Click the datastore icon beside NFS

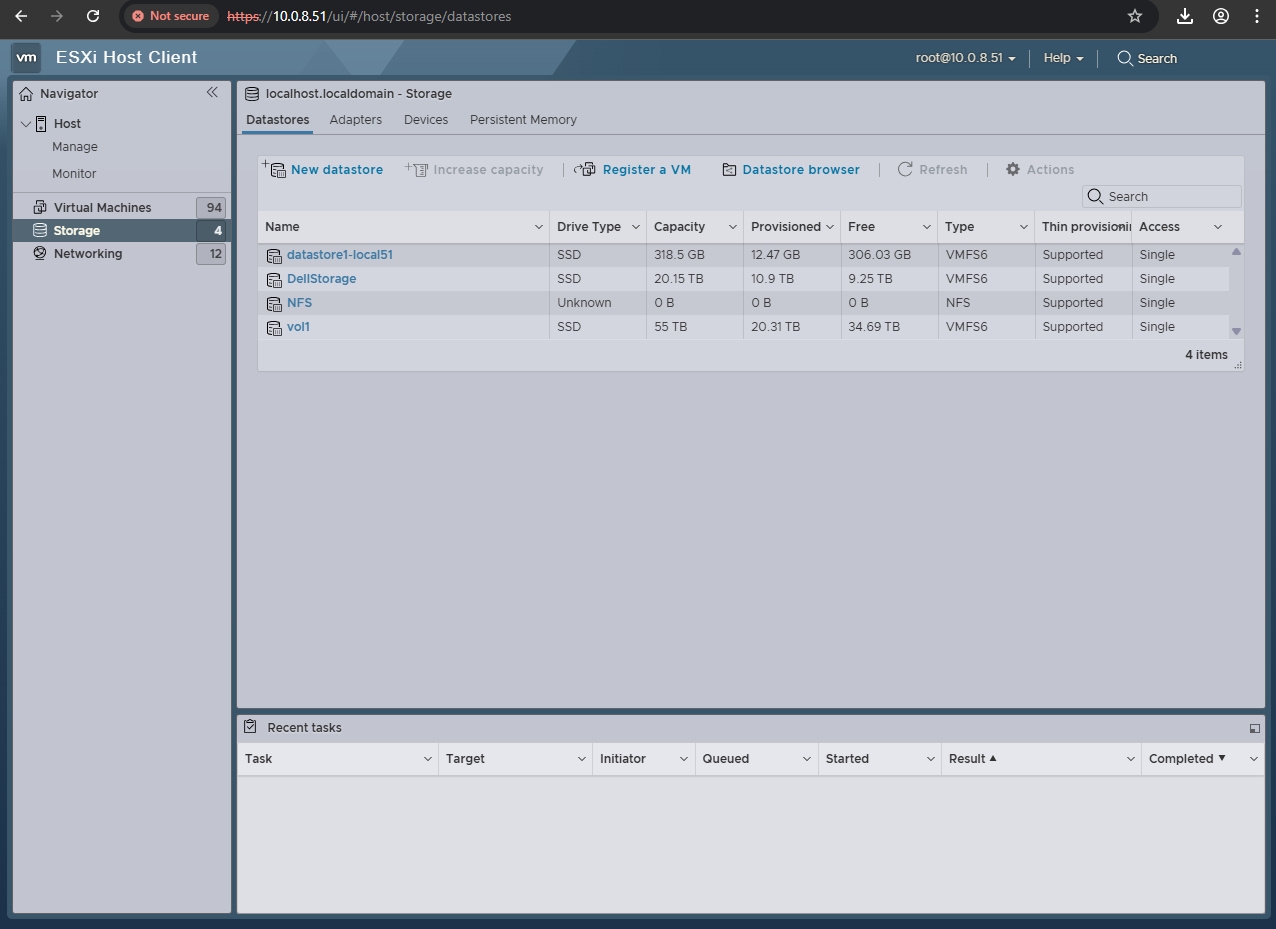pyautogui.click(x=274, y=303)
